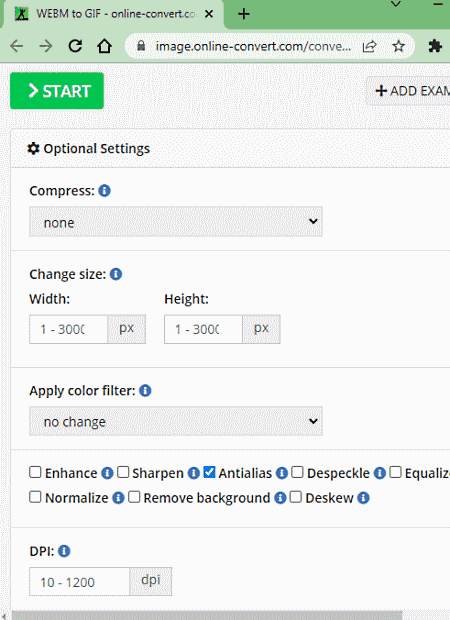Click the Apply color filter info icon
The image size is (450, 620).
(x=145, y=391)
